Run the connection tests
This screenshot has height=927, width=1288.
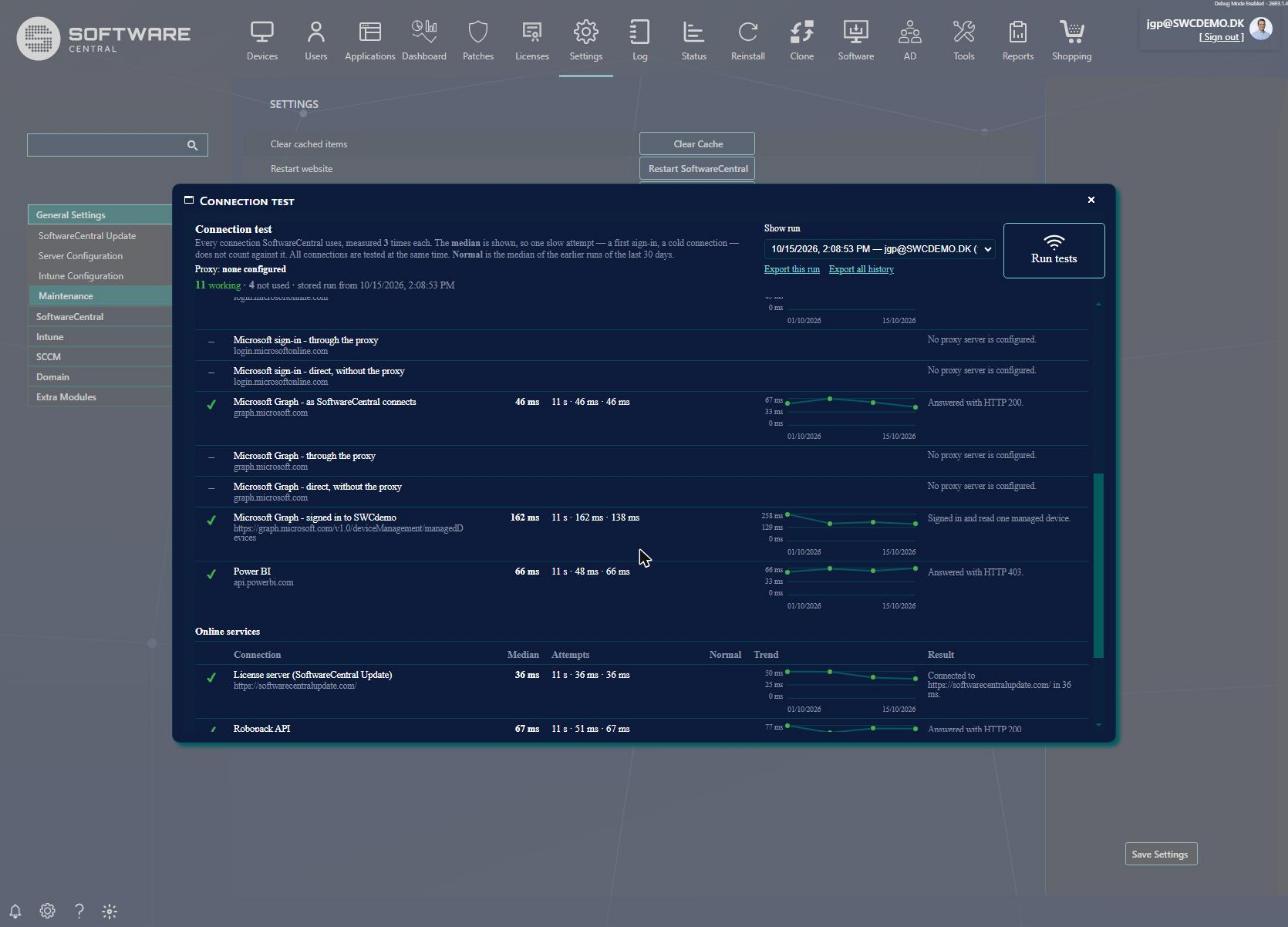pos(1054,250)
